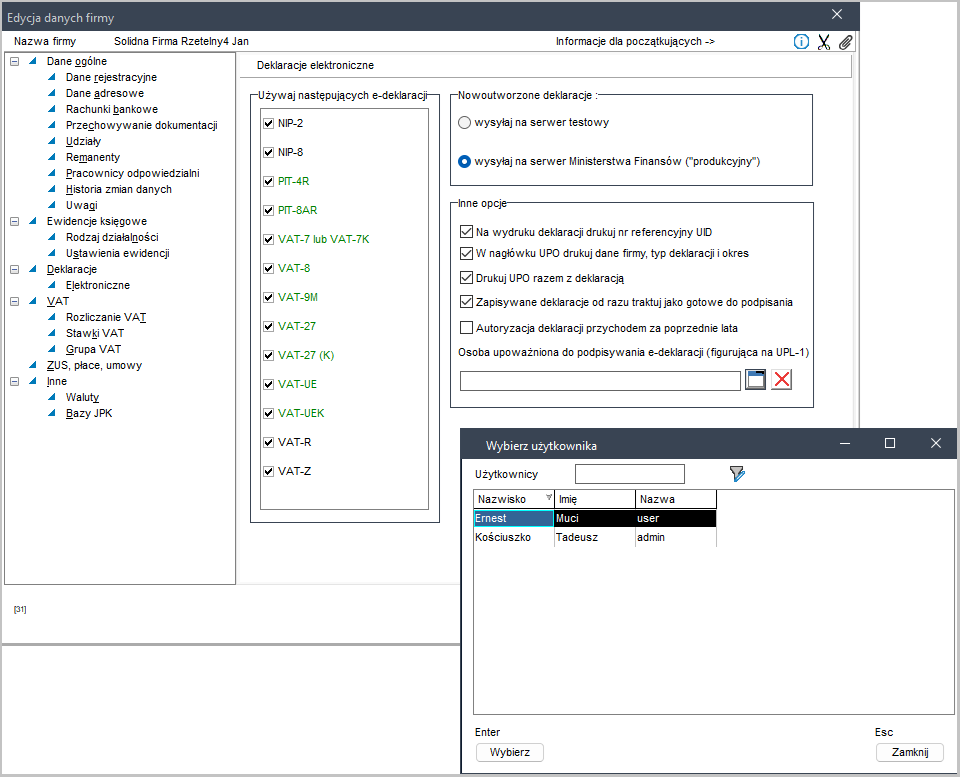The height and width of the screenshot is (777, 960).
Task: Collapse the Inne tree node
Action: [15, 381]
